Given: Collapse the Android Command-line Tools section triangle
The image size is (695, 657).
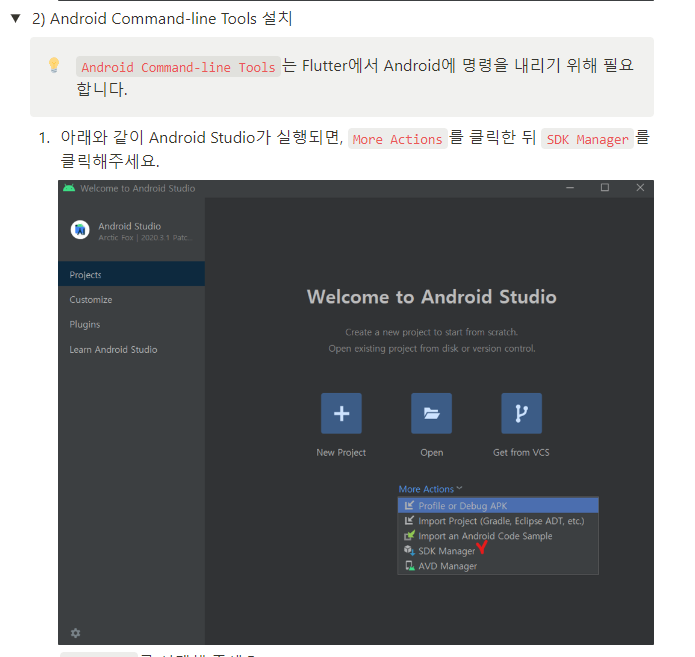Looking at the screenshot, I should (16, 18).
